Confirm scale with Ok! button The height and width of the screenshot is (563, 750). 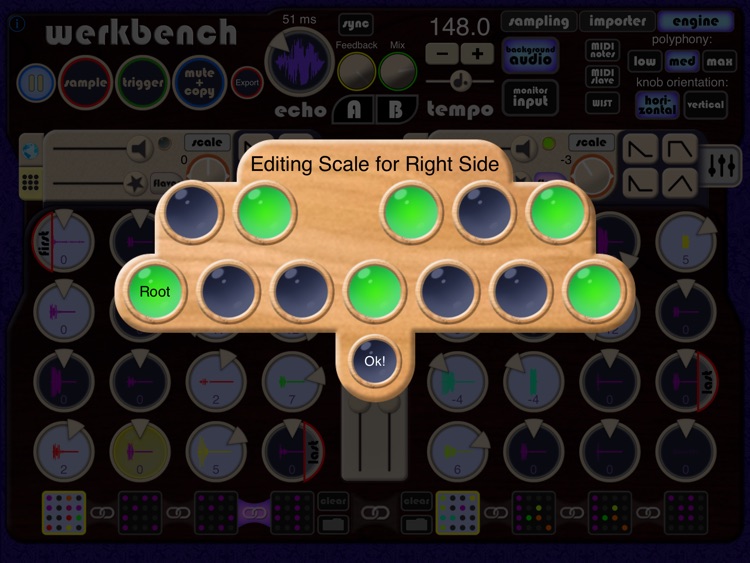[x=374, y=361]
